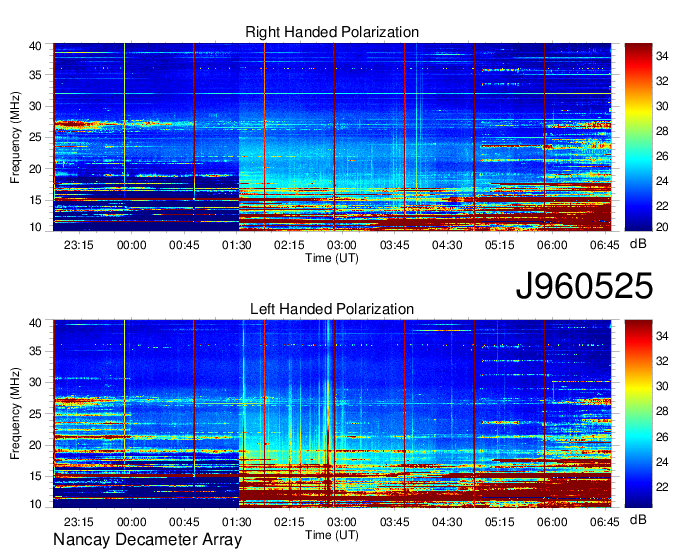The height and width of the screenshot is (552, 680).
Task: Click the "40" frequency tick of the Left Handed plot
Action: pyautogui.click(x=35, y=323)
